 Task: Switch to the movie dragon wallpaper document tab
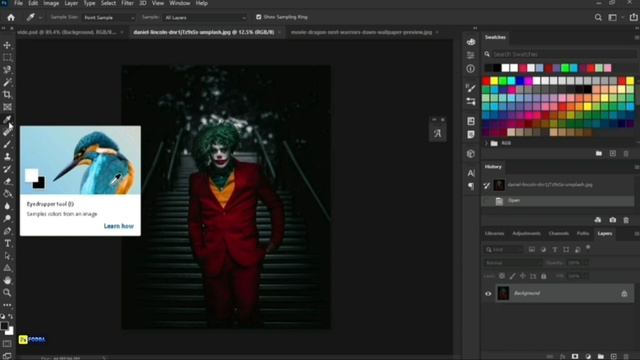pos(361,32)
